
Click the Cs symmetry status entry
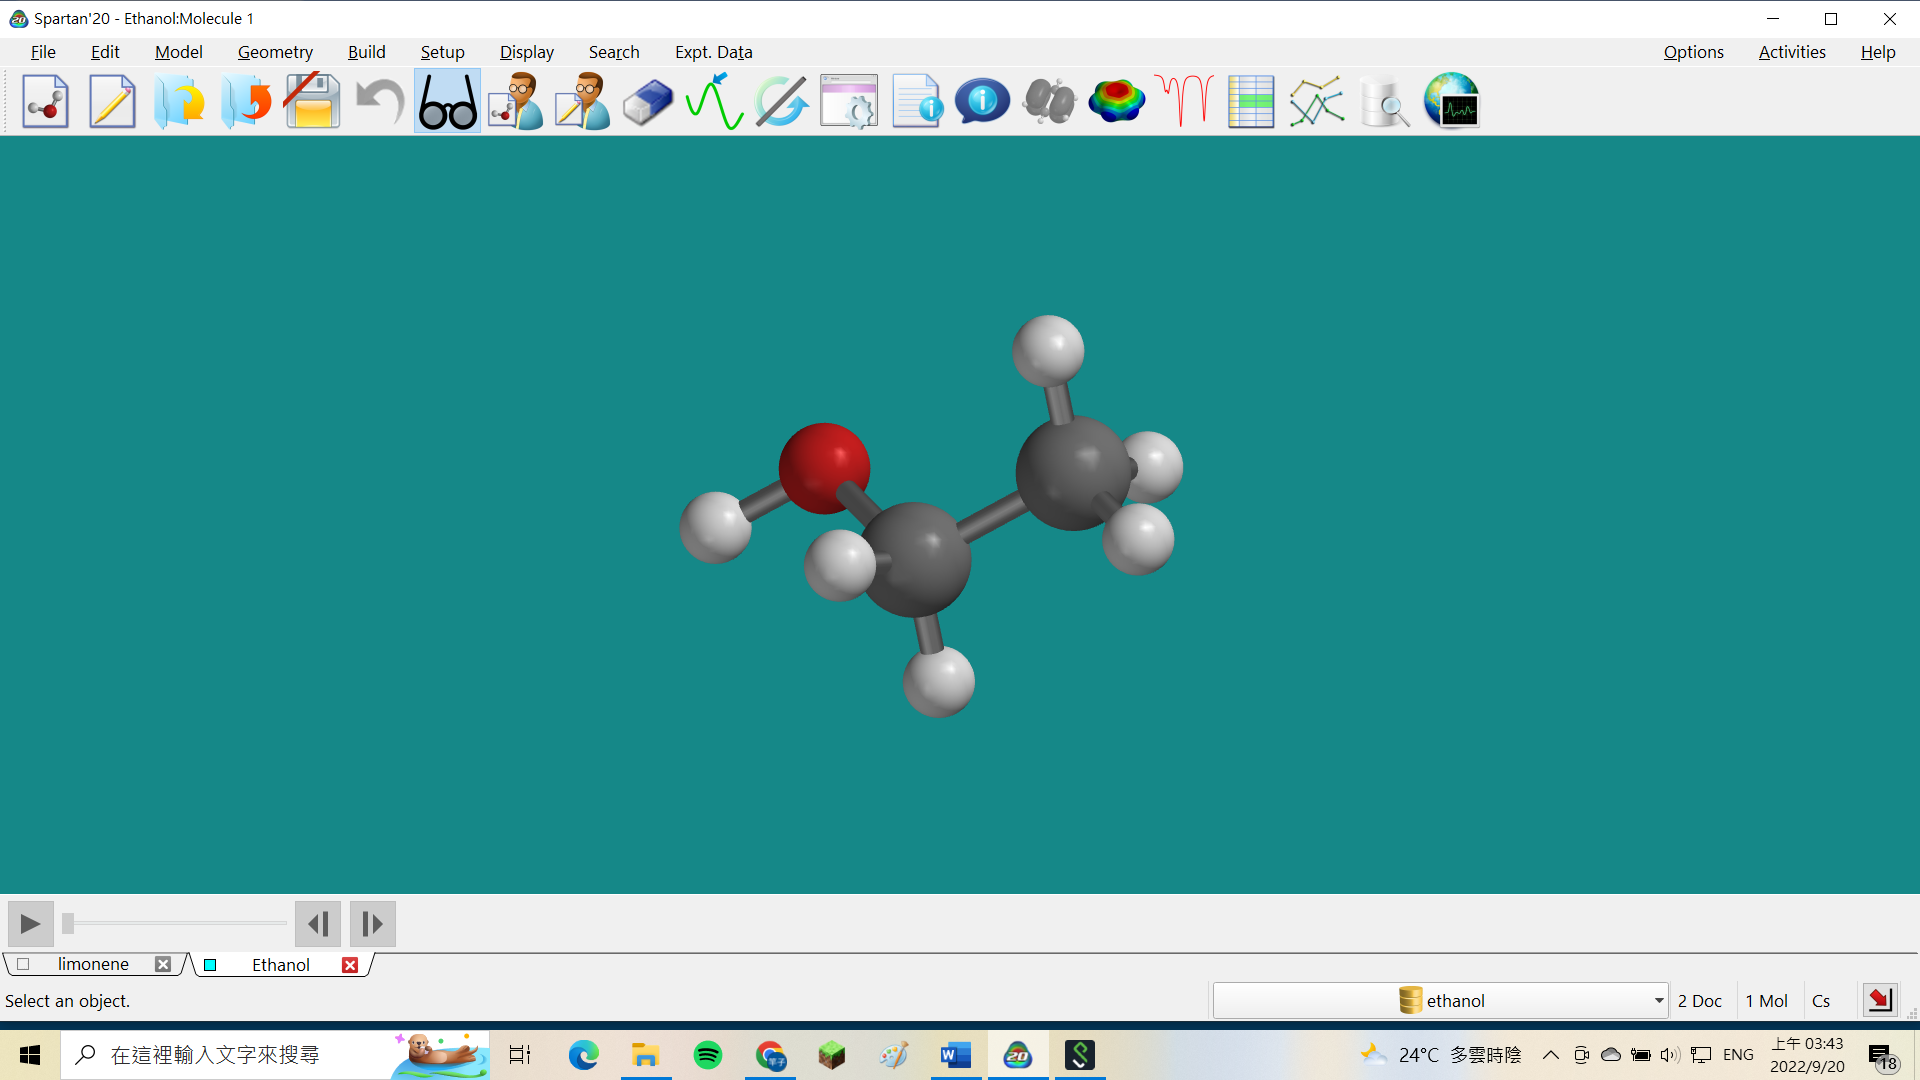point(1821,1001)
